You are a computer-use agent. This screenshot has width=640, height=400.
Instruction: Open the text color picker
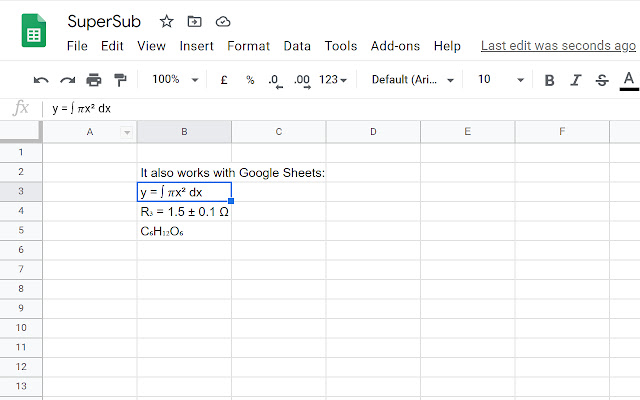click(628, 80)
